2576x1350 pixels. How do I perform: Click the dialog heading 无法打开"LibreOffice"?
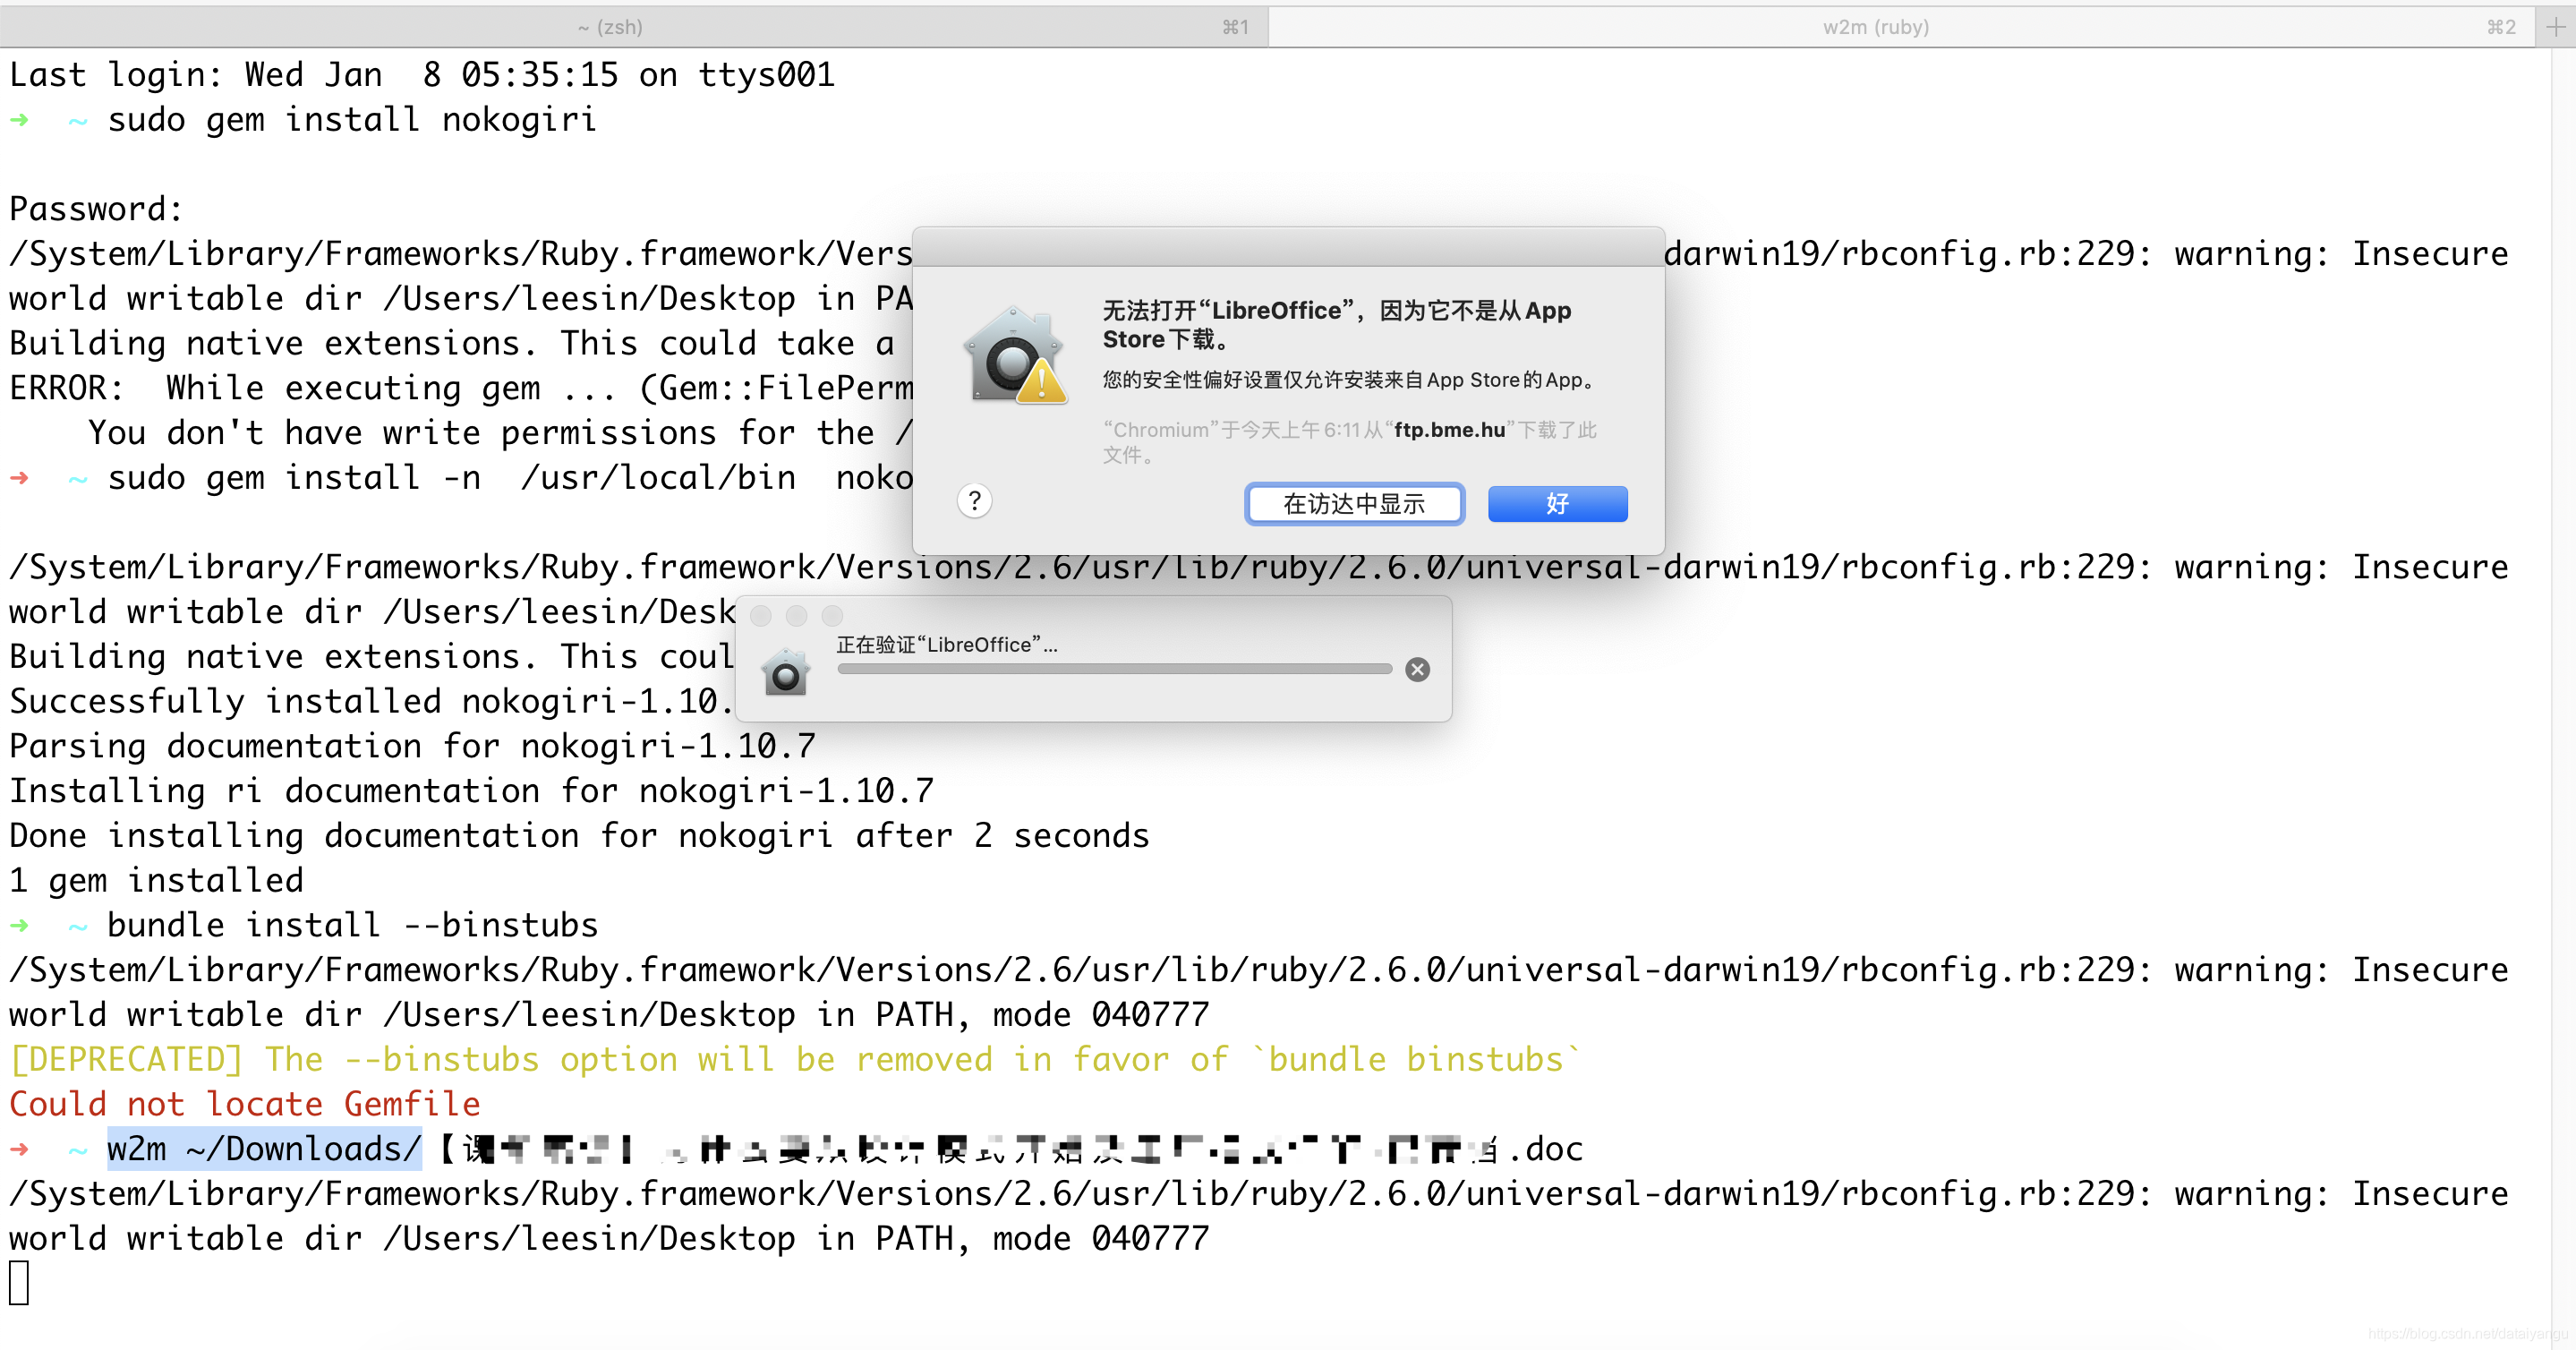(x=1337, y=325)
